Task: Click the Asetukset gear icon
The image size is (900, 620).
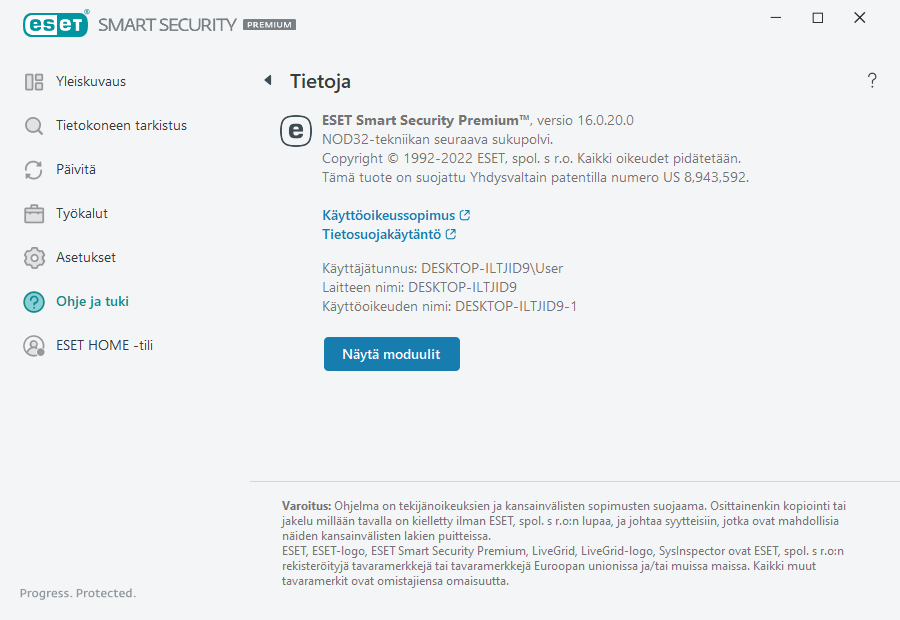Action: (34, 258)
